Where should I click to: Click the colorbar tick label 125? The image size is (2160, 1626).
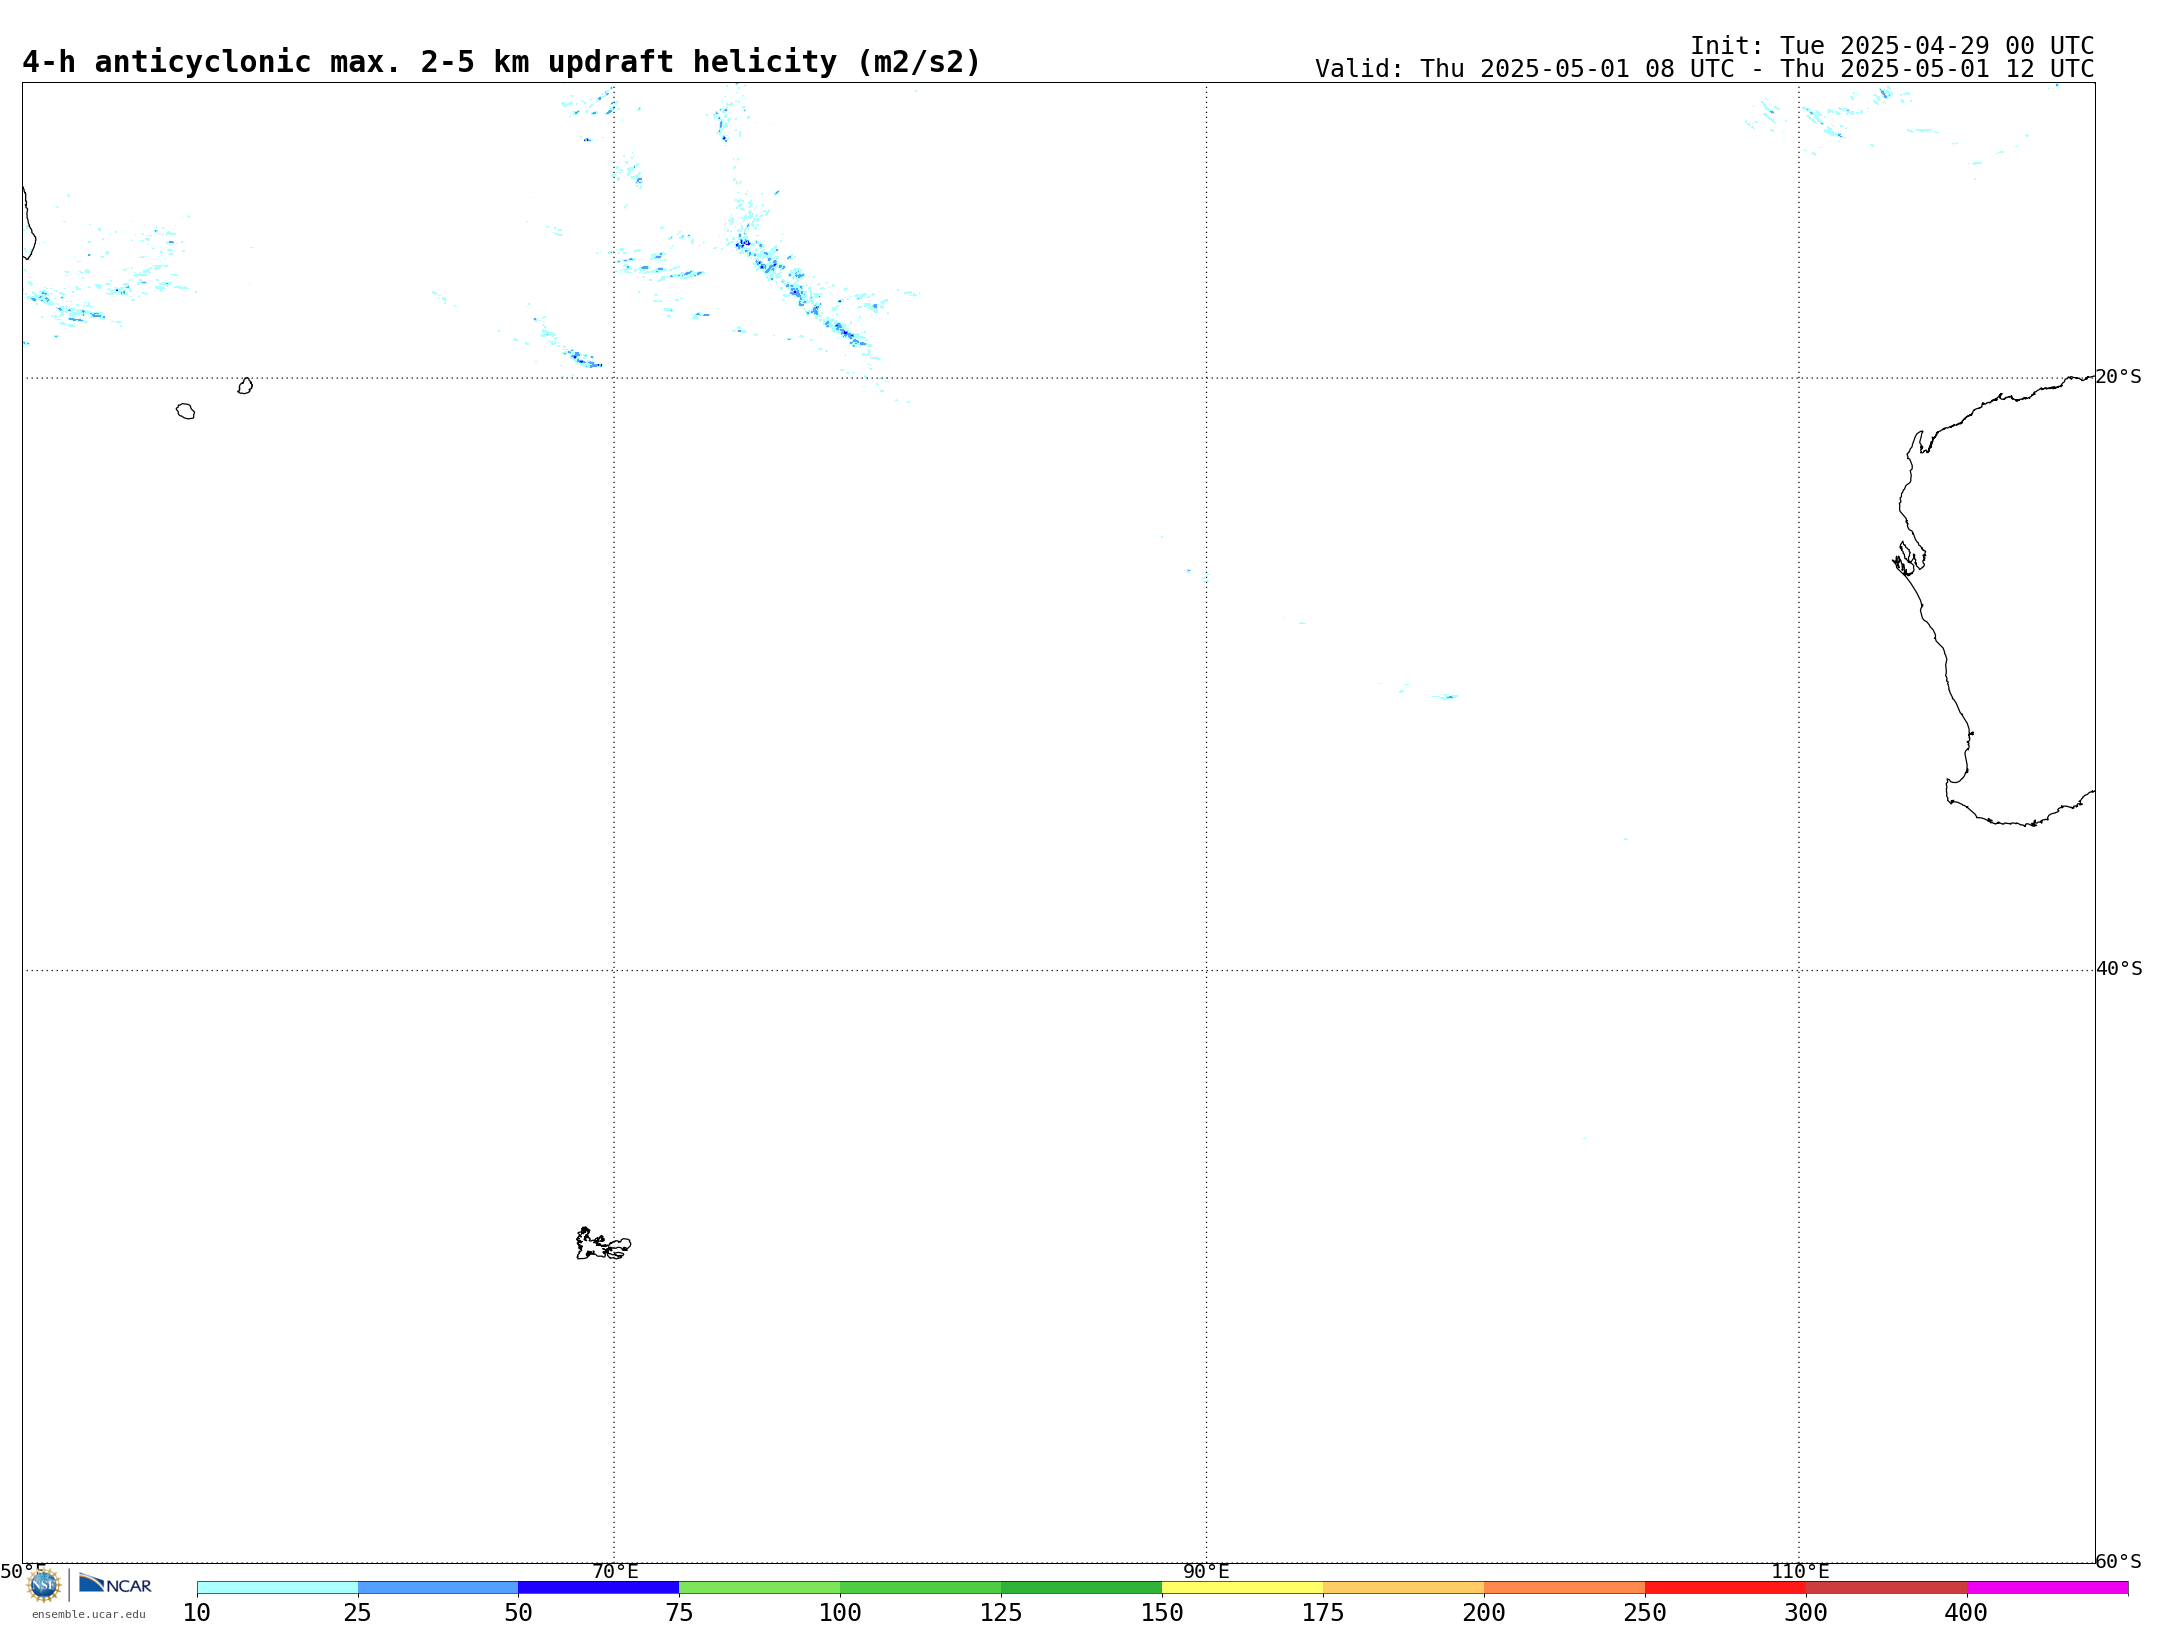1002,1612
